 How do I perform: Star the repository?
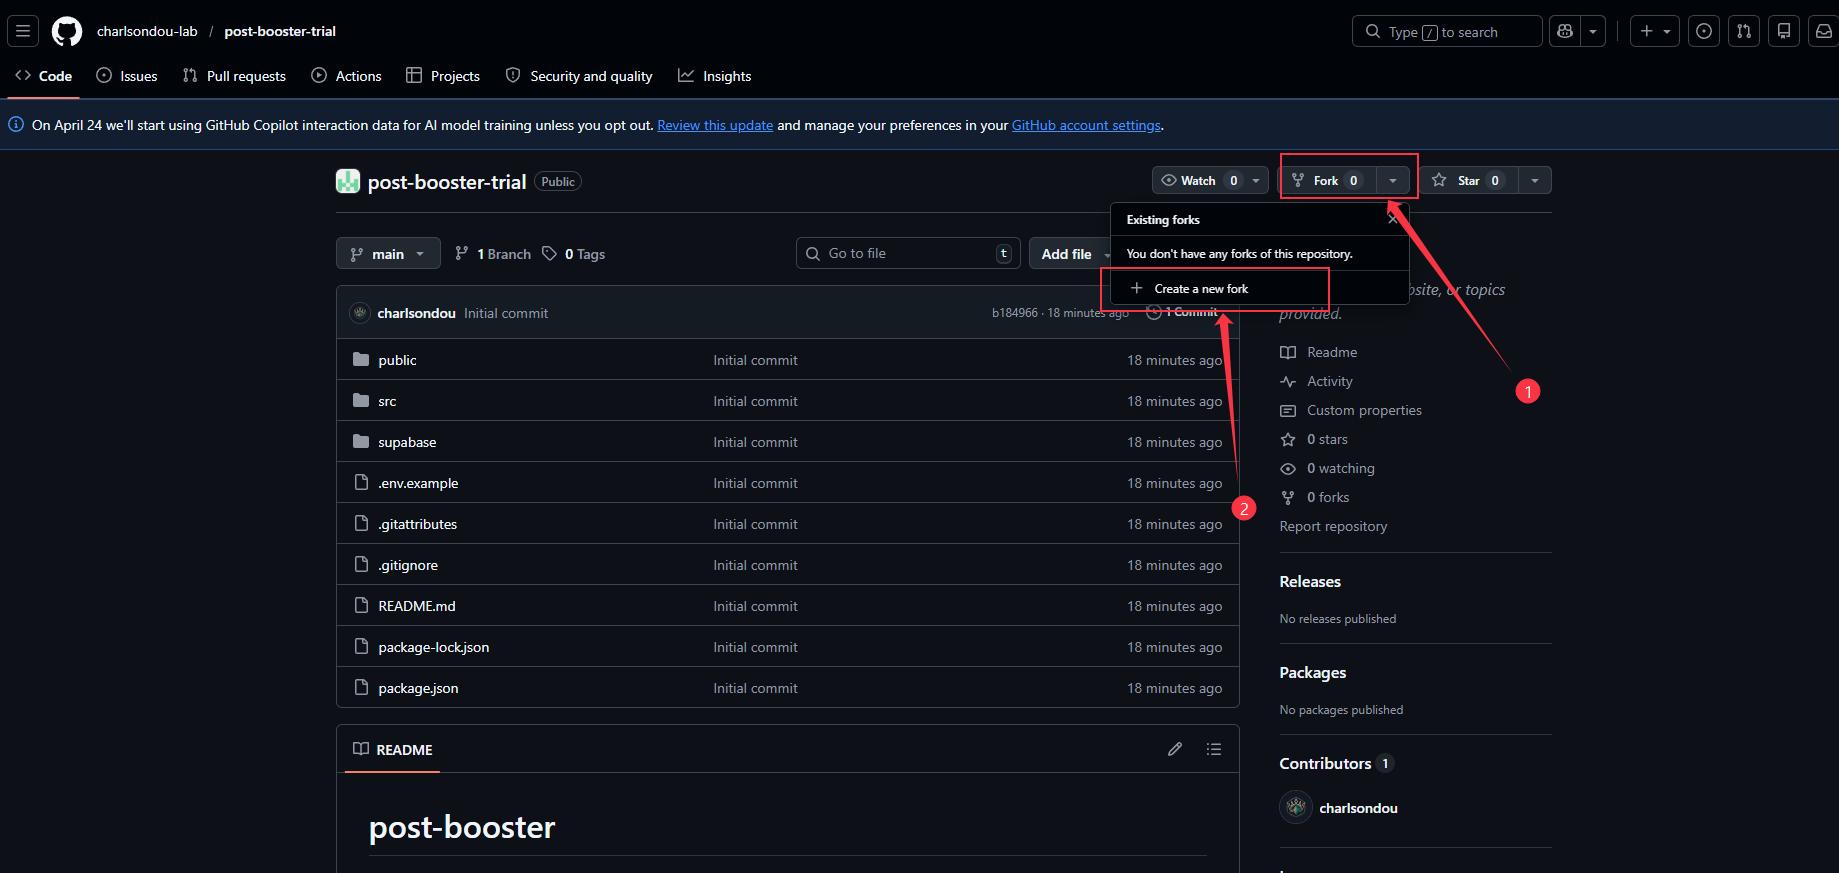[x=1467, y=180]
